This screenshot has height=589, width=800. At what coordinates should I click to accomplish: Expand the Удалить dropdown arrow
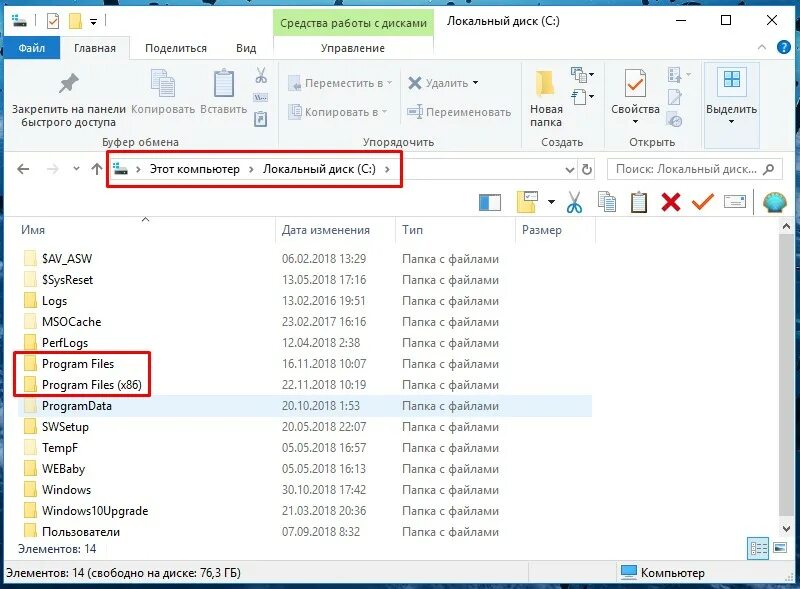tap(476, 83)
